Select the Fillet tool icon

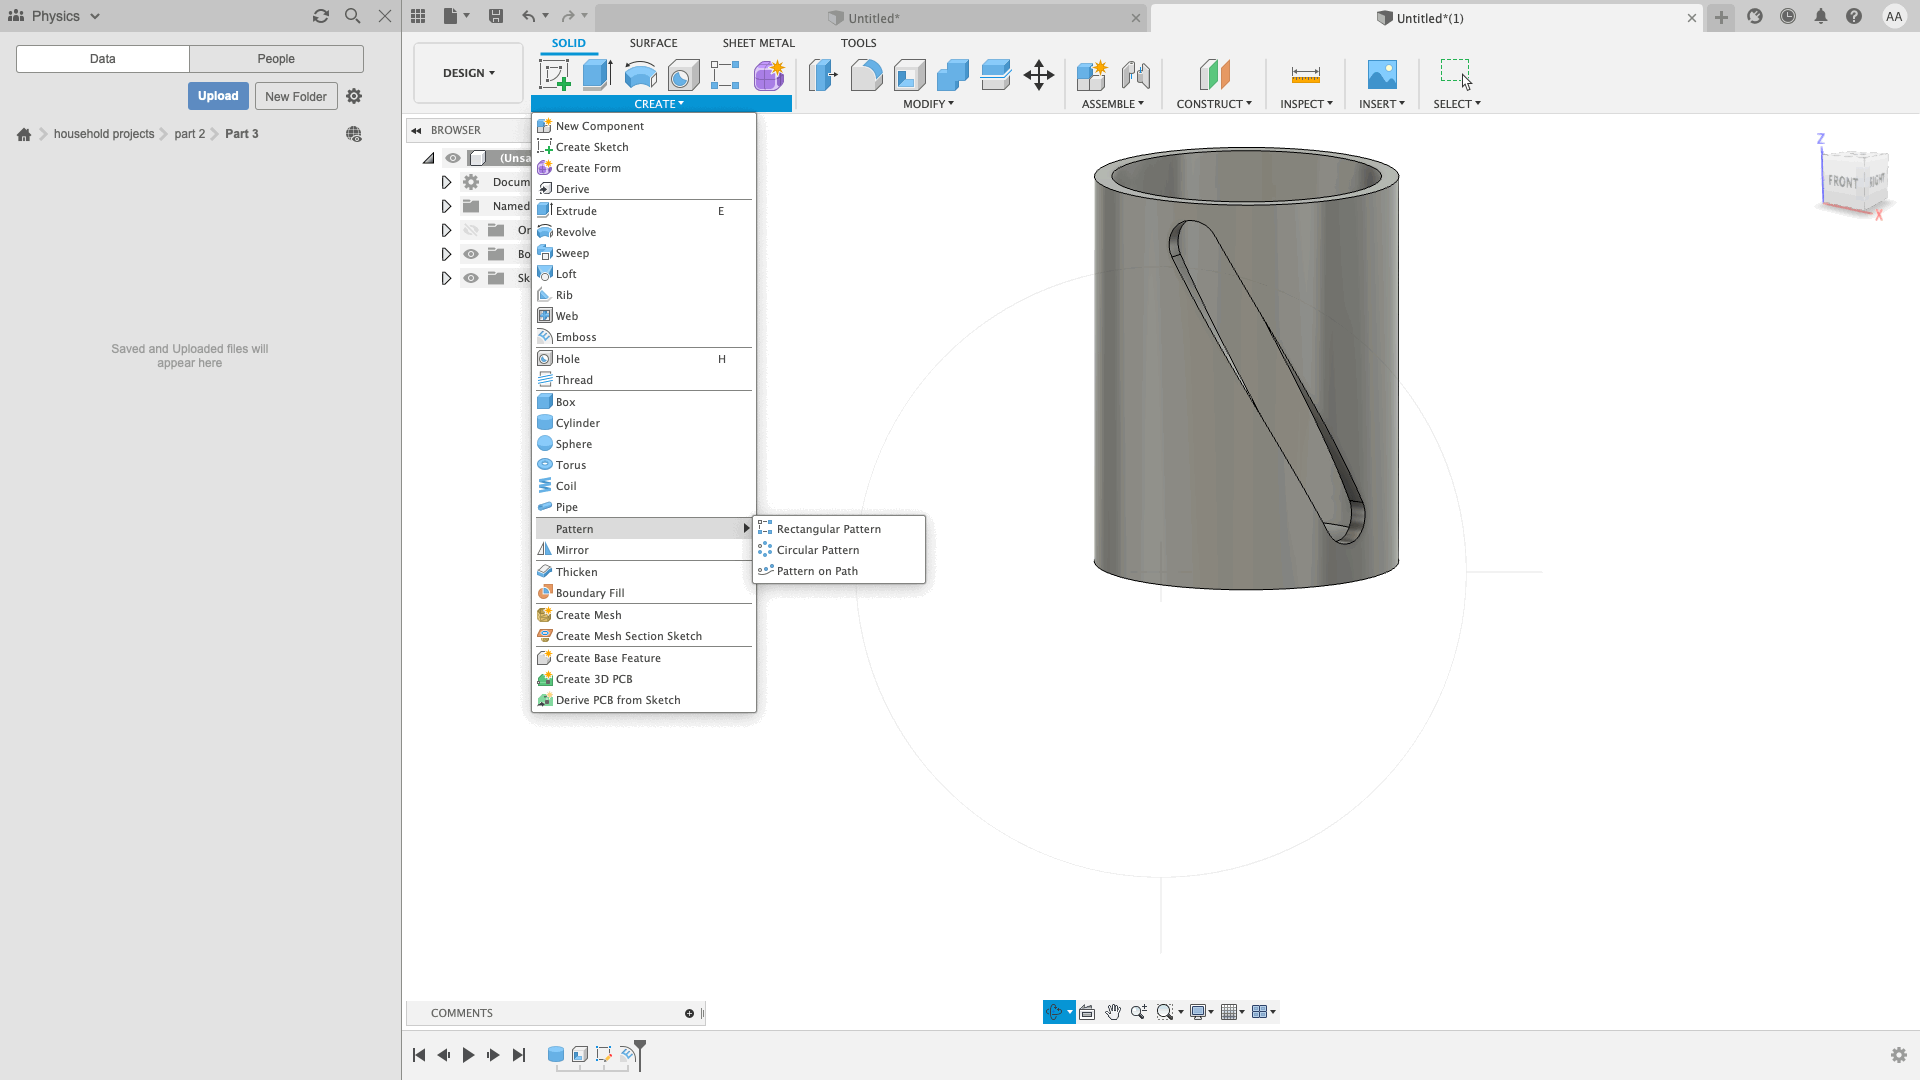point(866,75)
